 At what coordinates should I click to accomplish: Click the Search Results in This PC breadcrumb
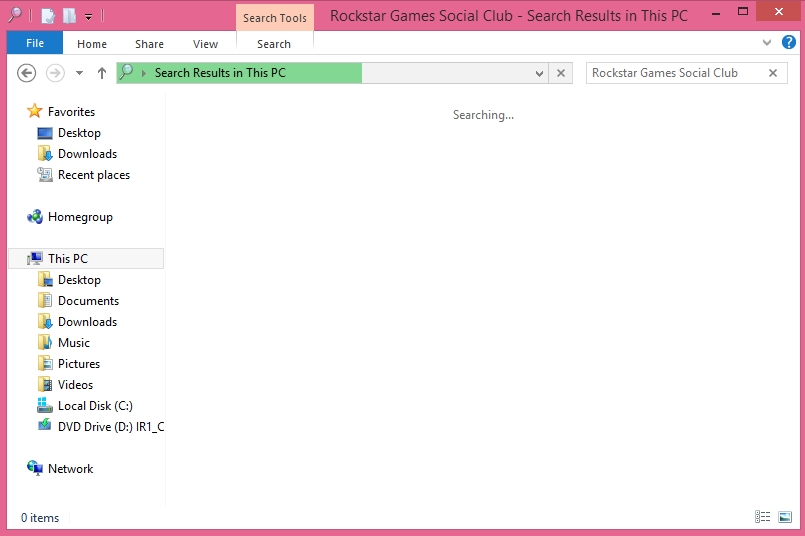tap(220, 73)
